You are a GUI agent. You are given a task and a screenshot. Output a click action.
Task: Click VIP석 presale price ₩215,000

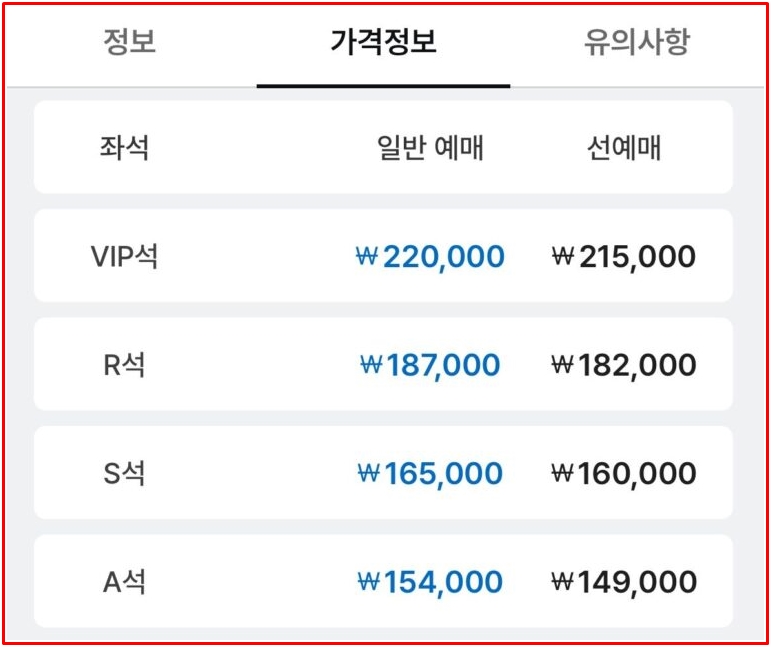[624, 257]
